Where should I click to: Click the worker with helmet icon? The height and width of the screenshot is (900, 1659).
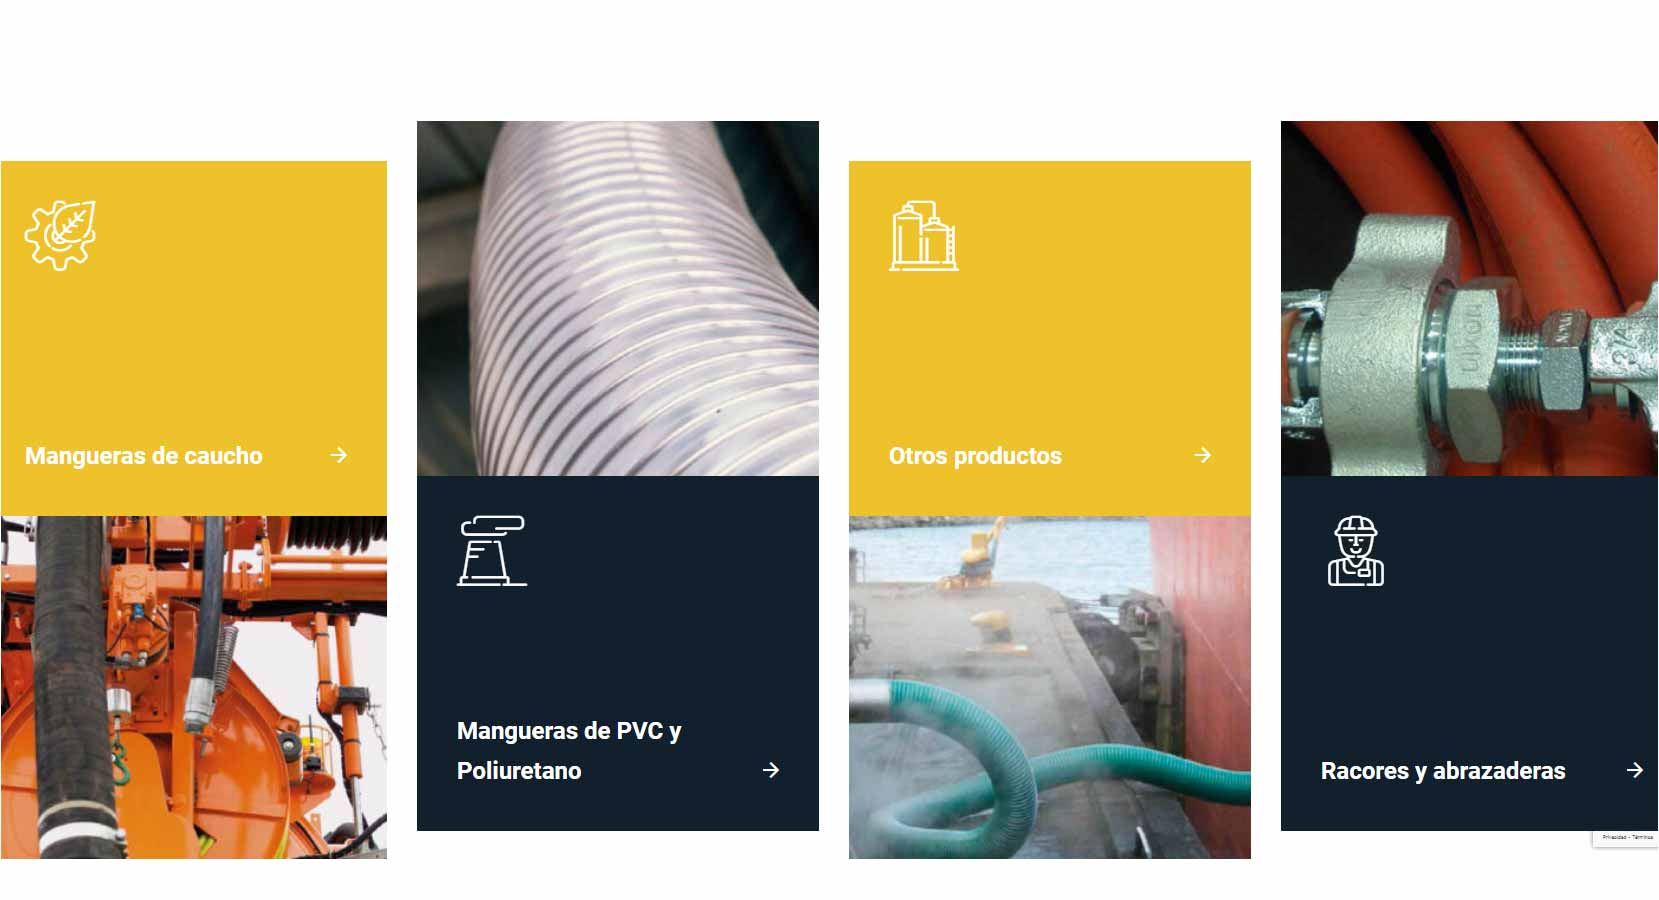point(1356,550)
